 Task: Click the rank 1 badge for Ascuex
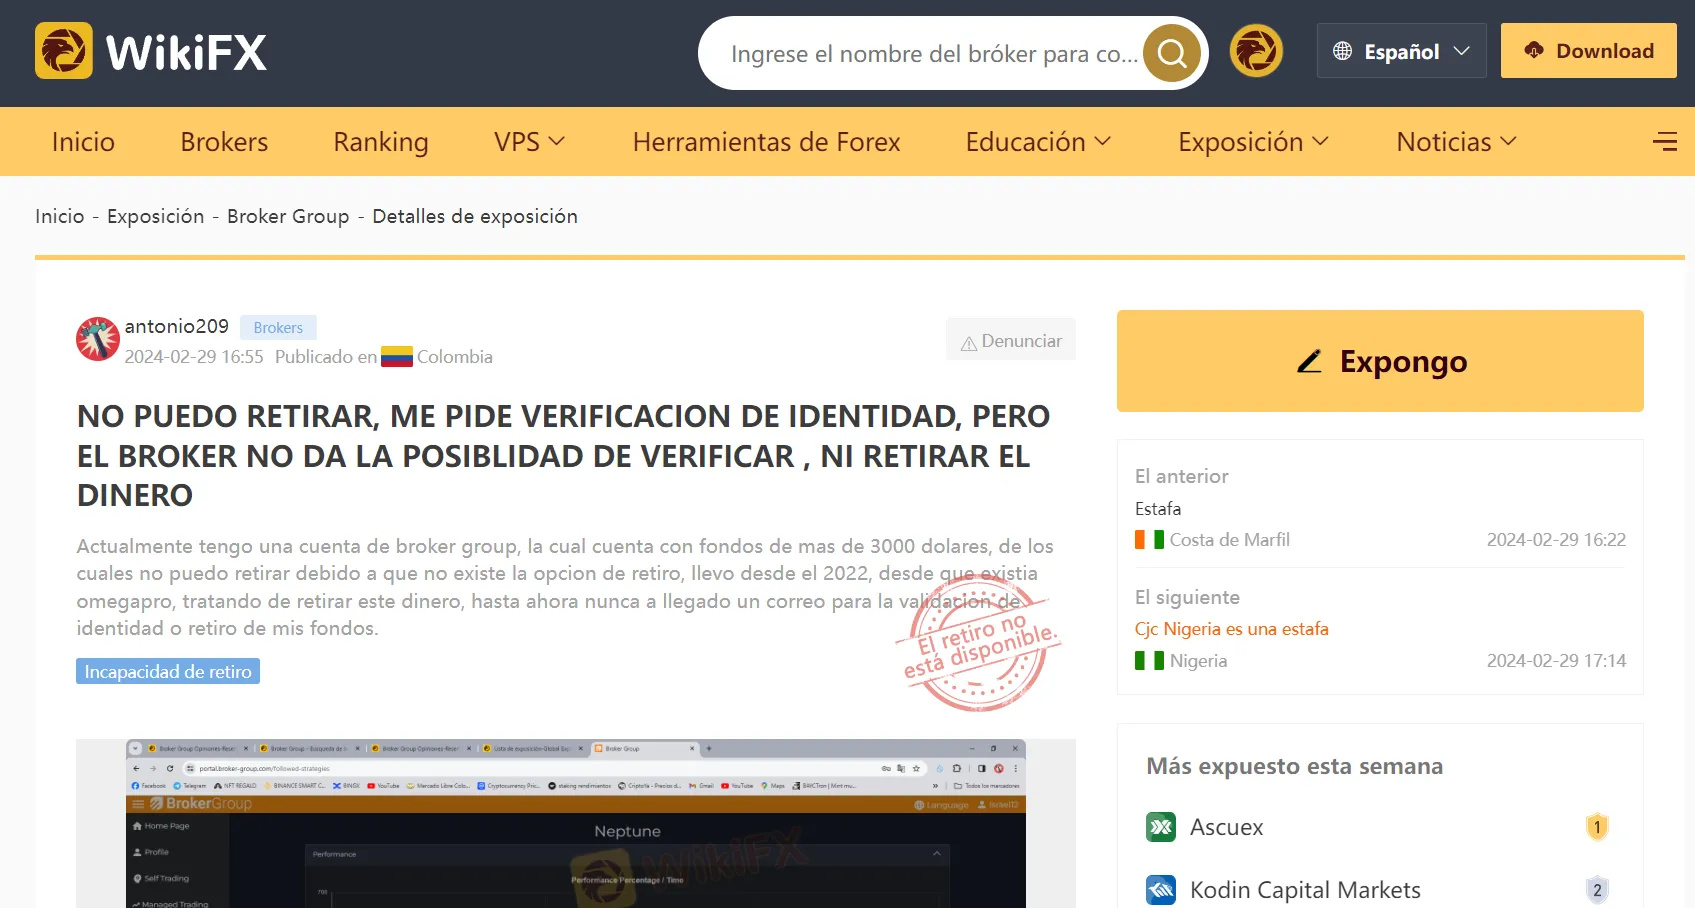pos(1597,827)
